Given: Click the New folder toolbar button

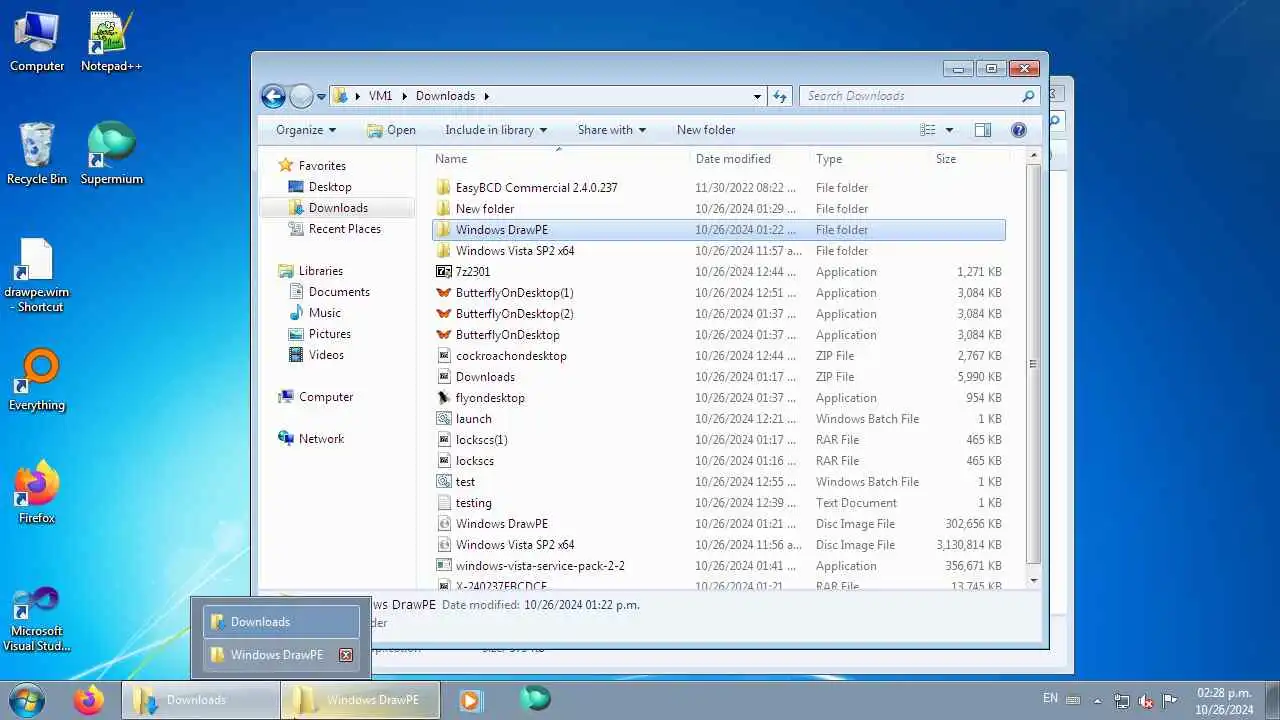Looking at the screenshot, I should click(x=706, y=130).
